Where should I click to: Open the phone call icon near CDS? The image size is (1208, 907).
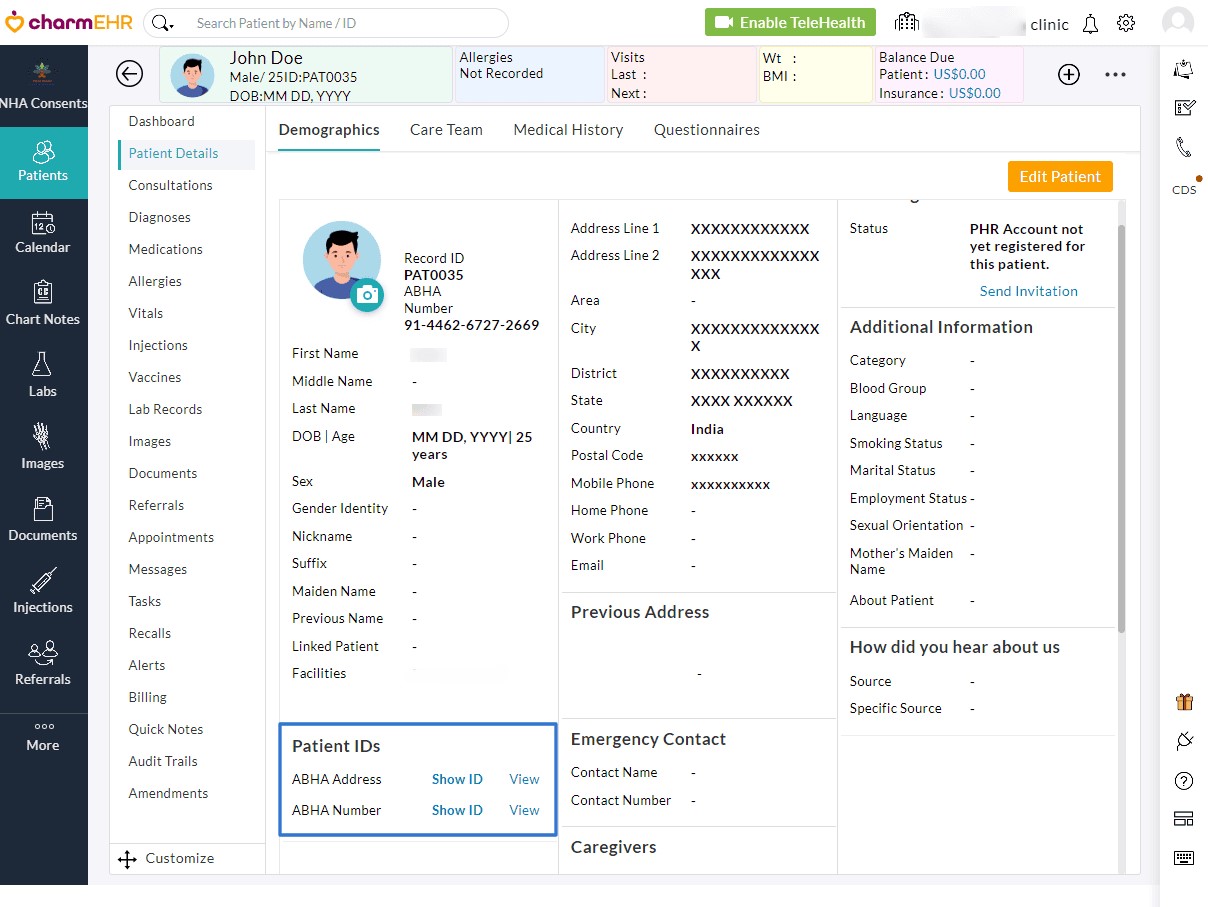[x=1183, y=148]
